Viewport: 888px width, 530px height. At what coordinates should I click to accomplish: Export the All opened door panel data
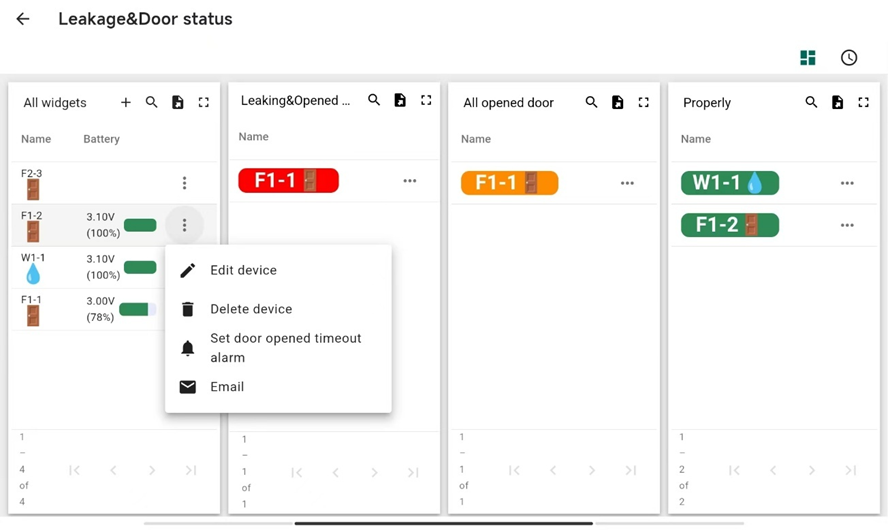(x=618, y=102)
